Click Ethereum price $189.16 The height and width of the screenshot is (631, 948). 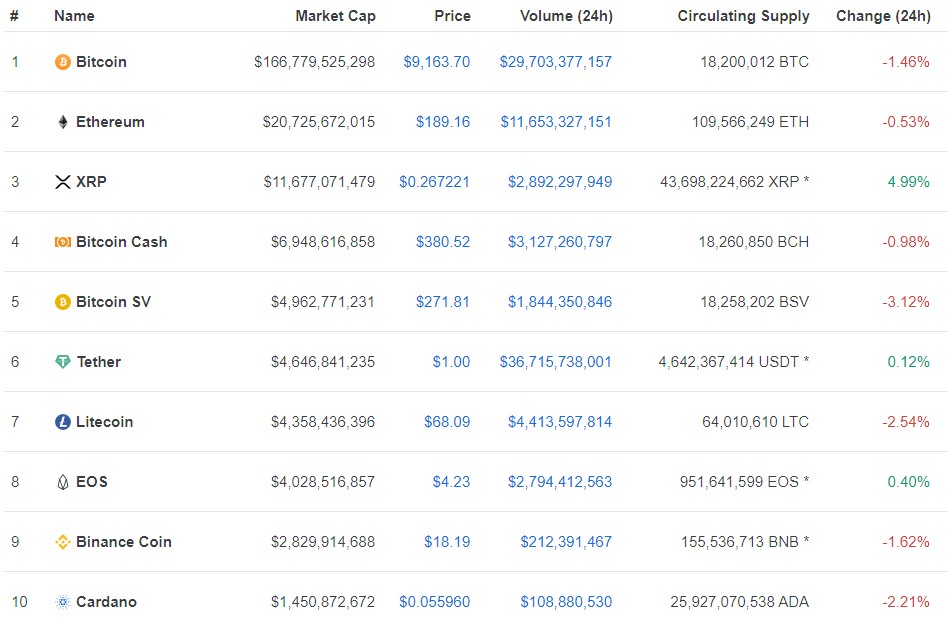(x=443, y=122)
